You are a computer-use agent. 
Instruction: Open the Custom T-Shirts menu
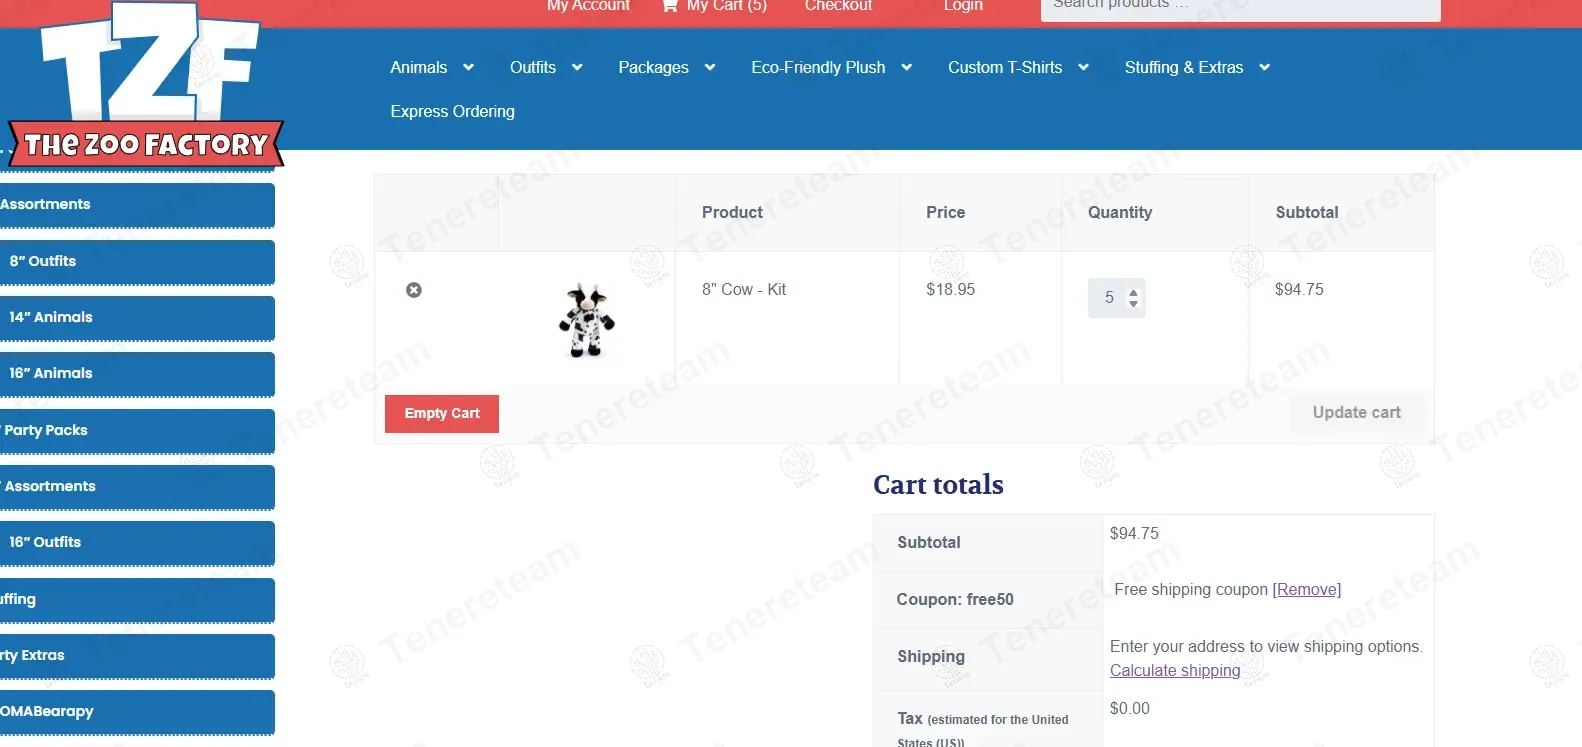pyautogui.click(x=1005, y=67)
